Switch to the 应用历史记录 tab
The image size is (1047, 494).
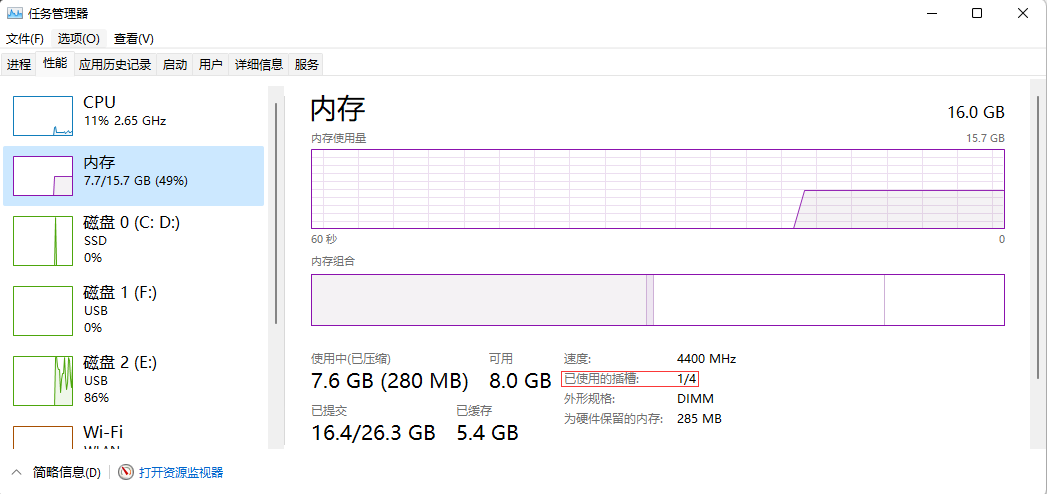(x=115, y=64)
